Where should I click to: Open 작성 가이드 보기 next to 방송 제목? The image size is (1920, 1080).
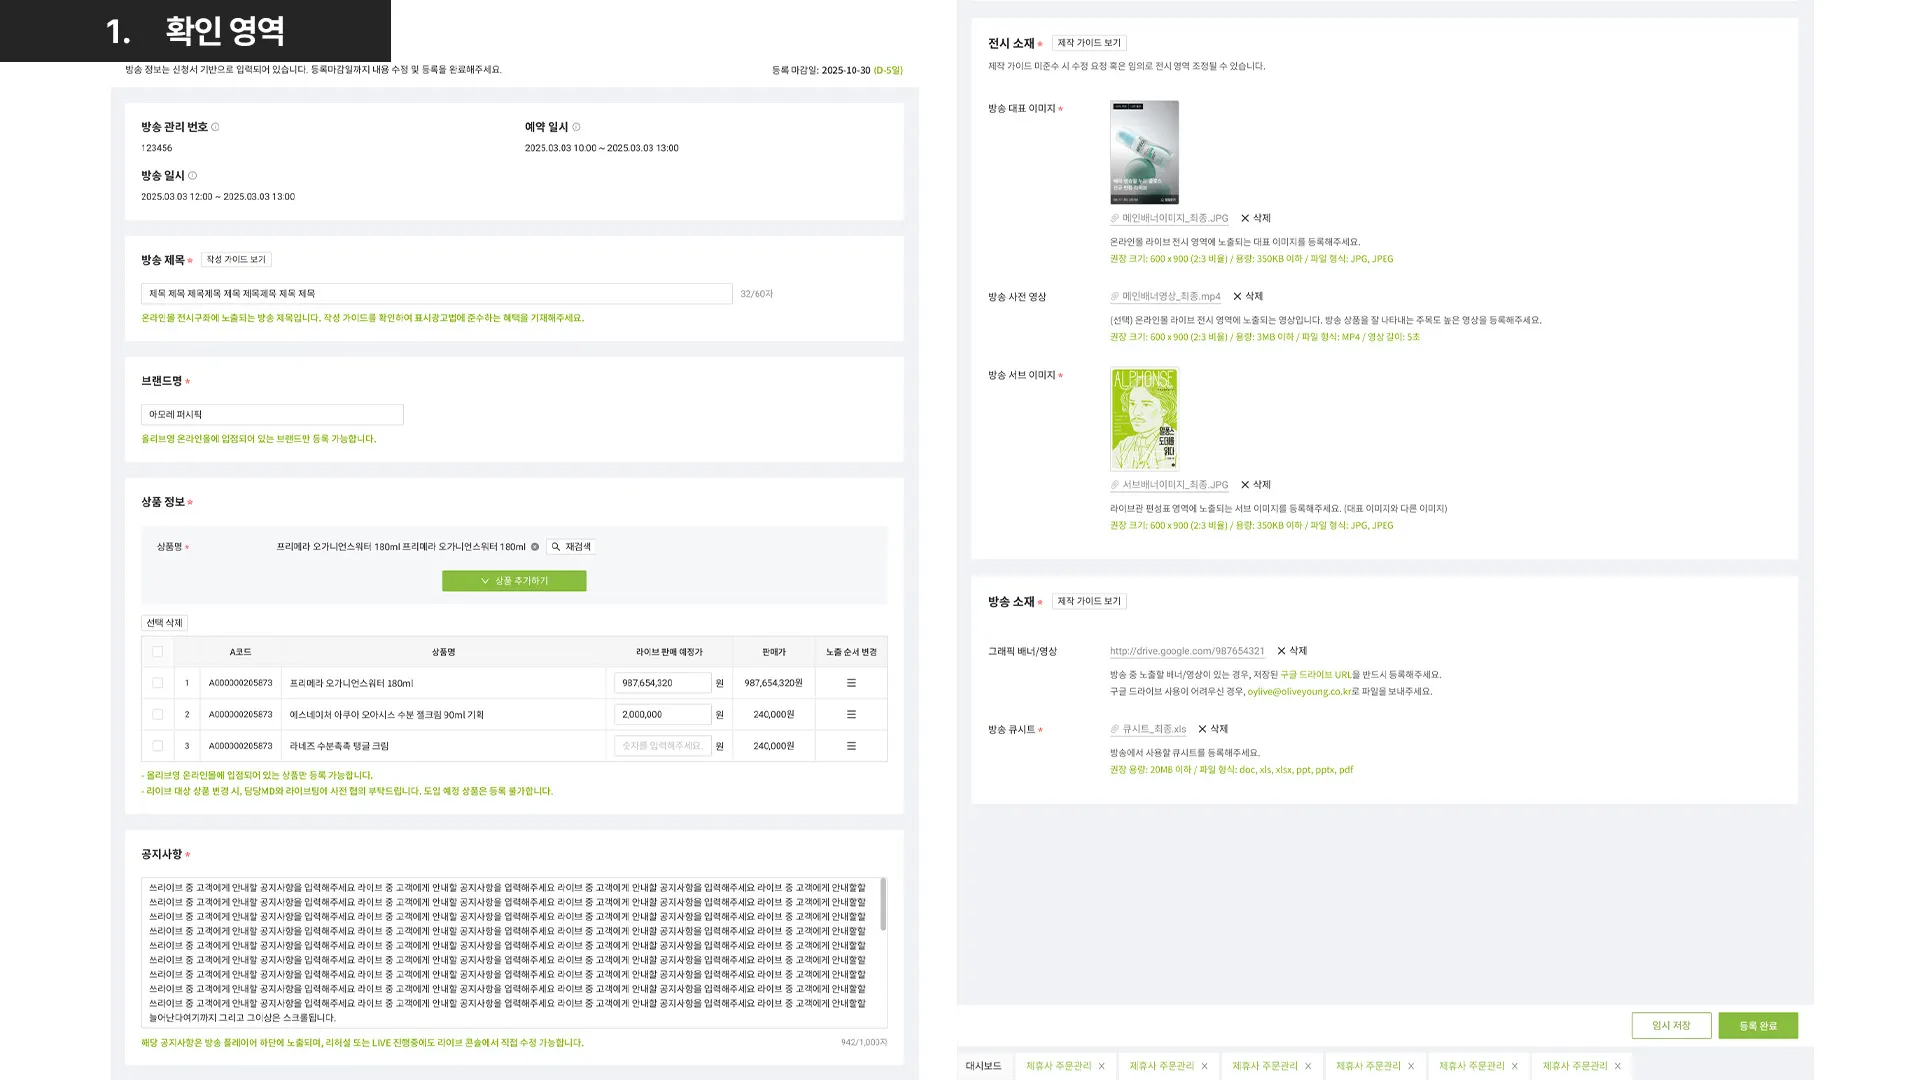pyautogui.click(x=236, y=260)
